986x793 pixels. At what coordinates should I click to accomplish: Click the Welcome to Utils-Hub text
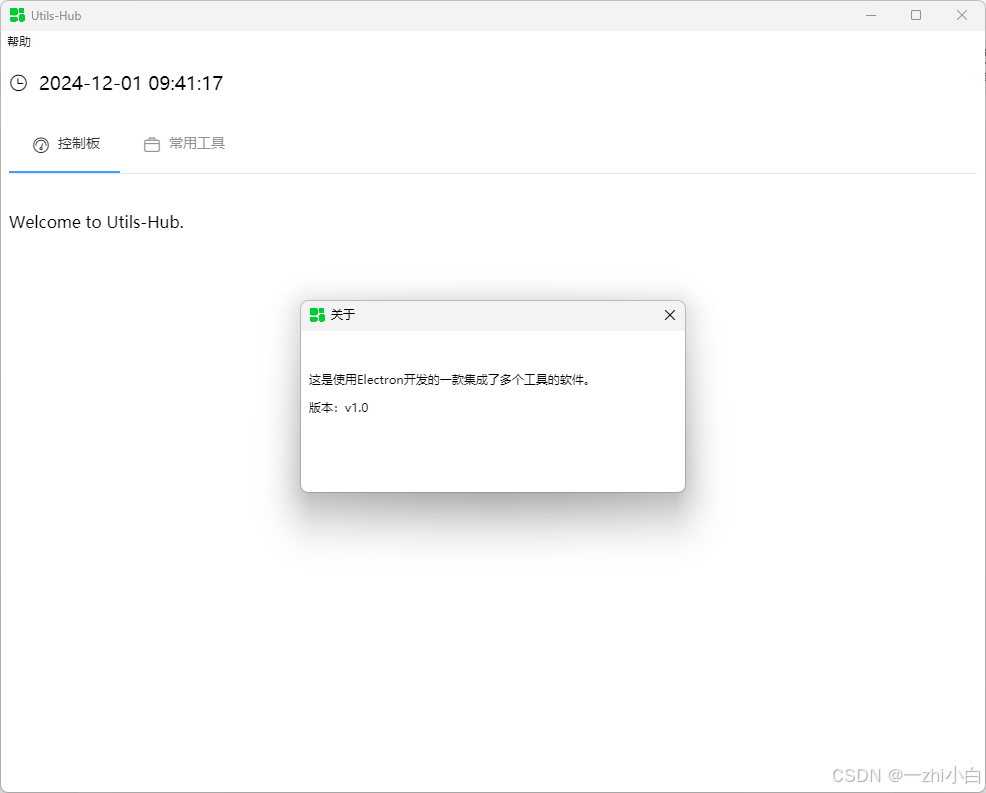point(96,222)
